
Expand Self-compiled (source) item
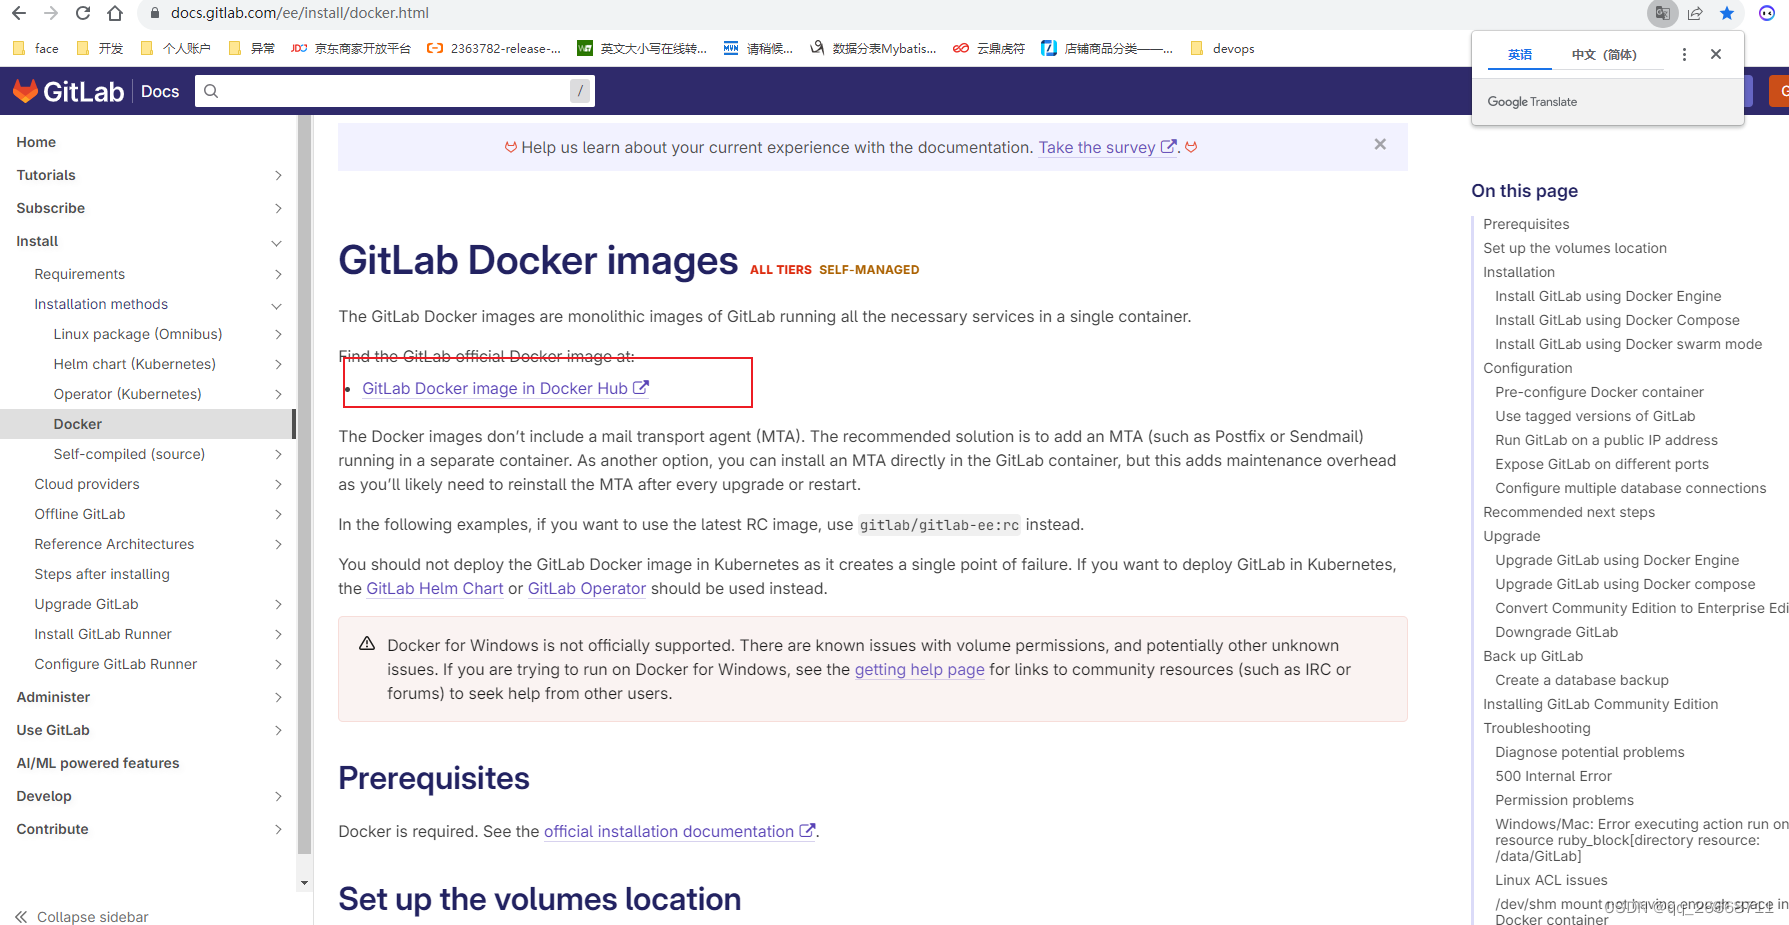pyautogui.click(x=278, y=454)
